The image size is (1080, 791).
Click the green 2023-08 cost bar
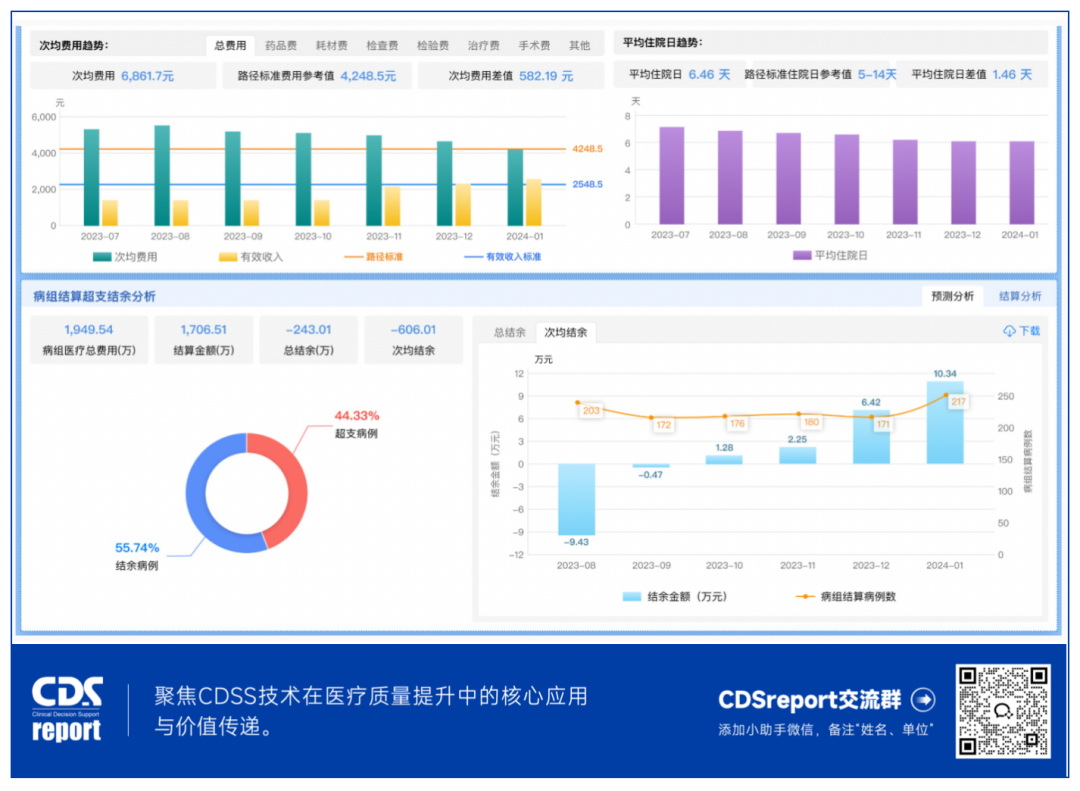pyautogui.click(x=162, y=176)
